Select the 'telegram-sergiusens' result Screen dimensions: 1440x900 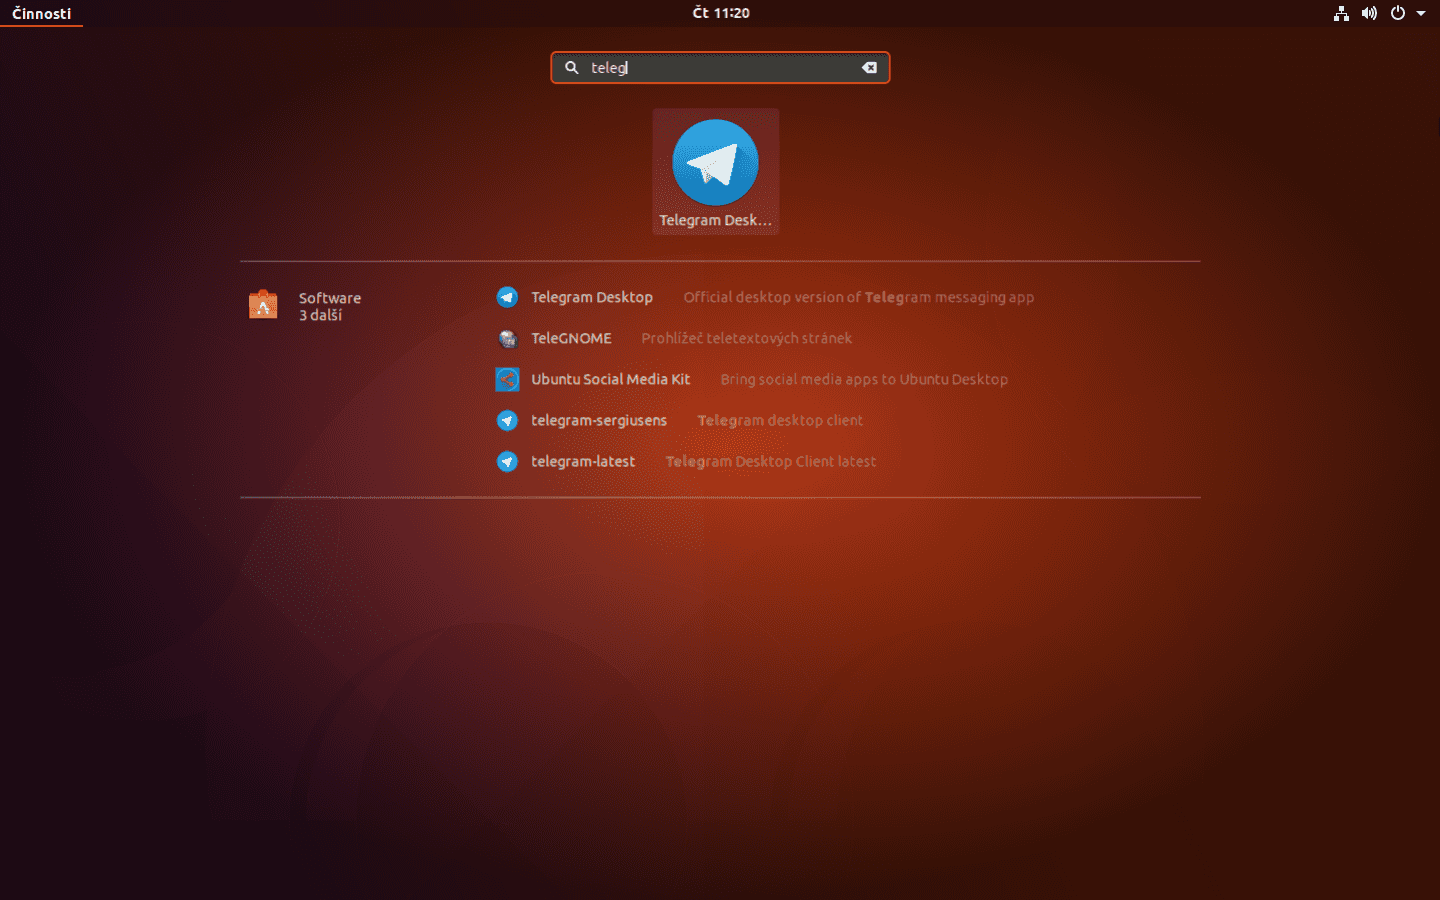click(x=599, y=420)
